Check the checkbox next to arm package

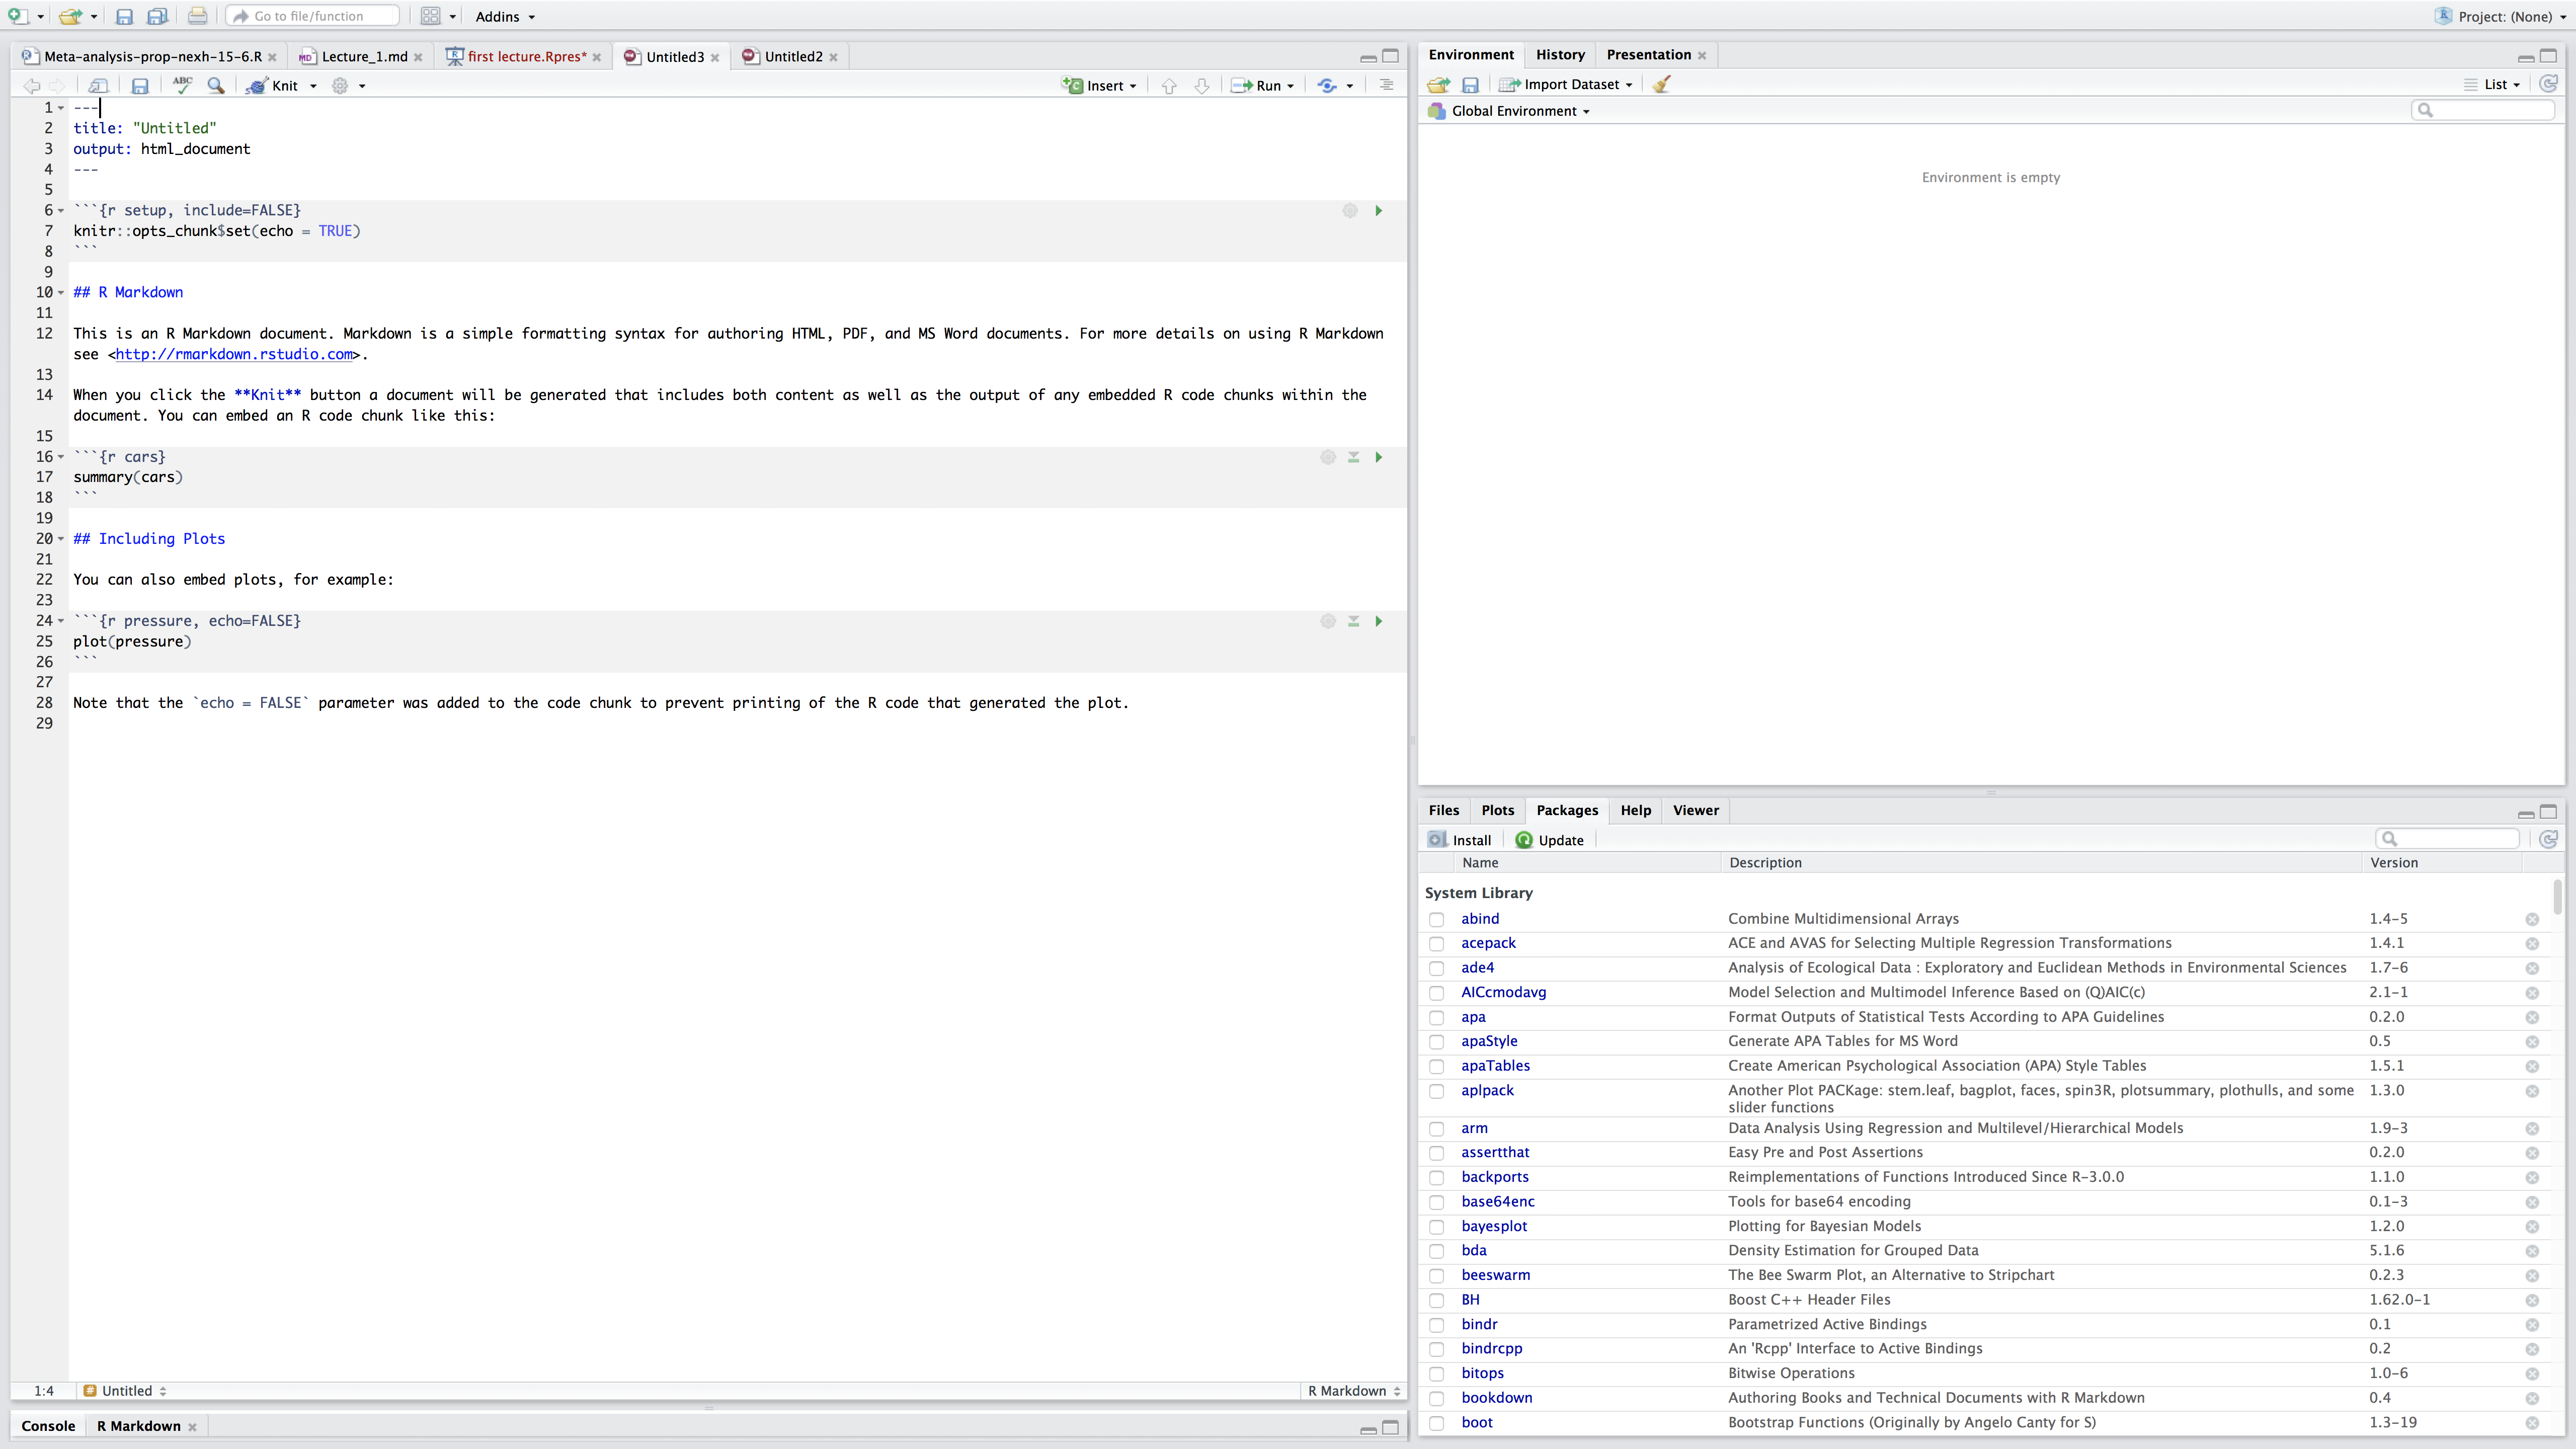coord(1435,1127)
